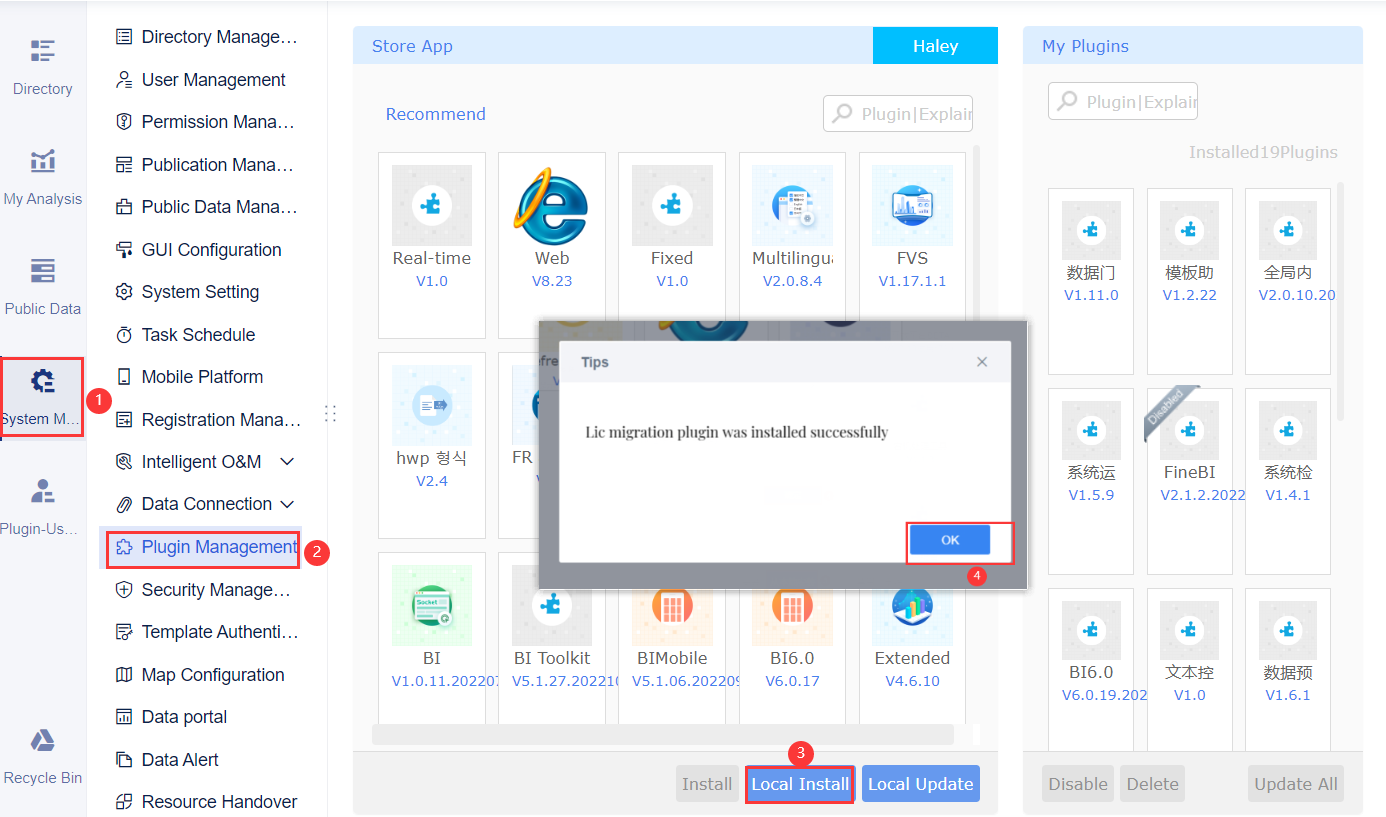The image size is (1386, 817).
Task: Click the System Setting gear icon
Action: (x=122, y=291)
